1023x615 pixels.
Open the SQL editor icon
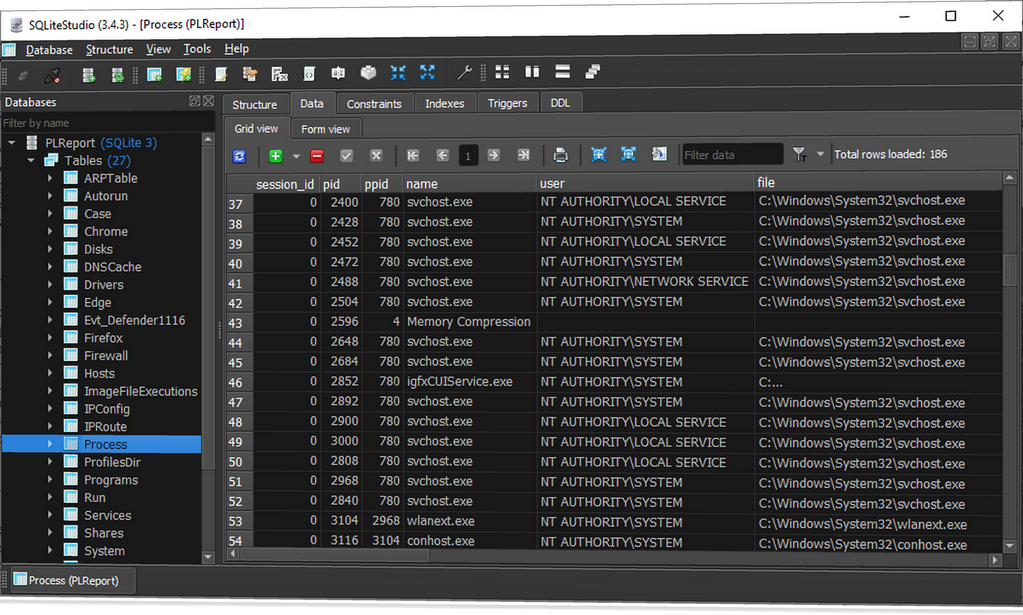coord(221,74)
